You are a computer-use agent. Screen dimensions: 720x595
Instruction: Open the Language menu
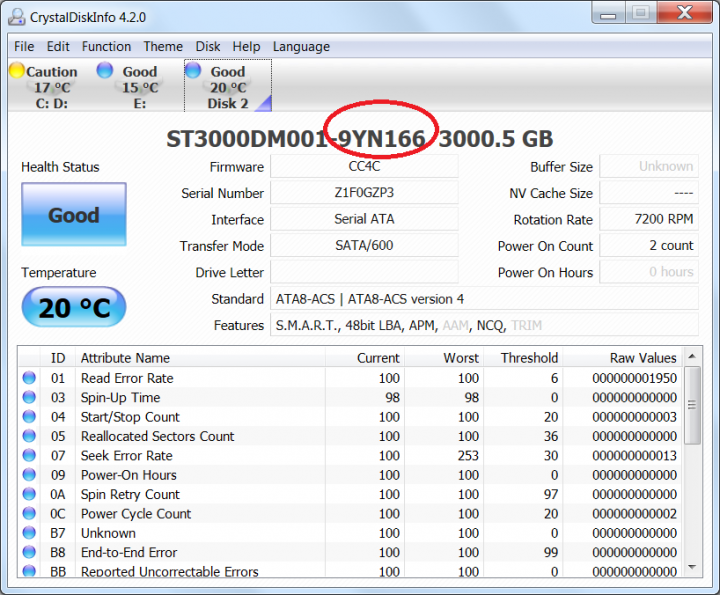[x=301, y=46]
